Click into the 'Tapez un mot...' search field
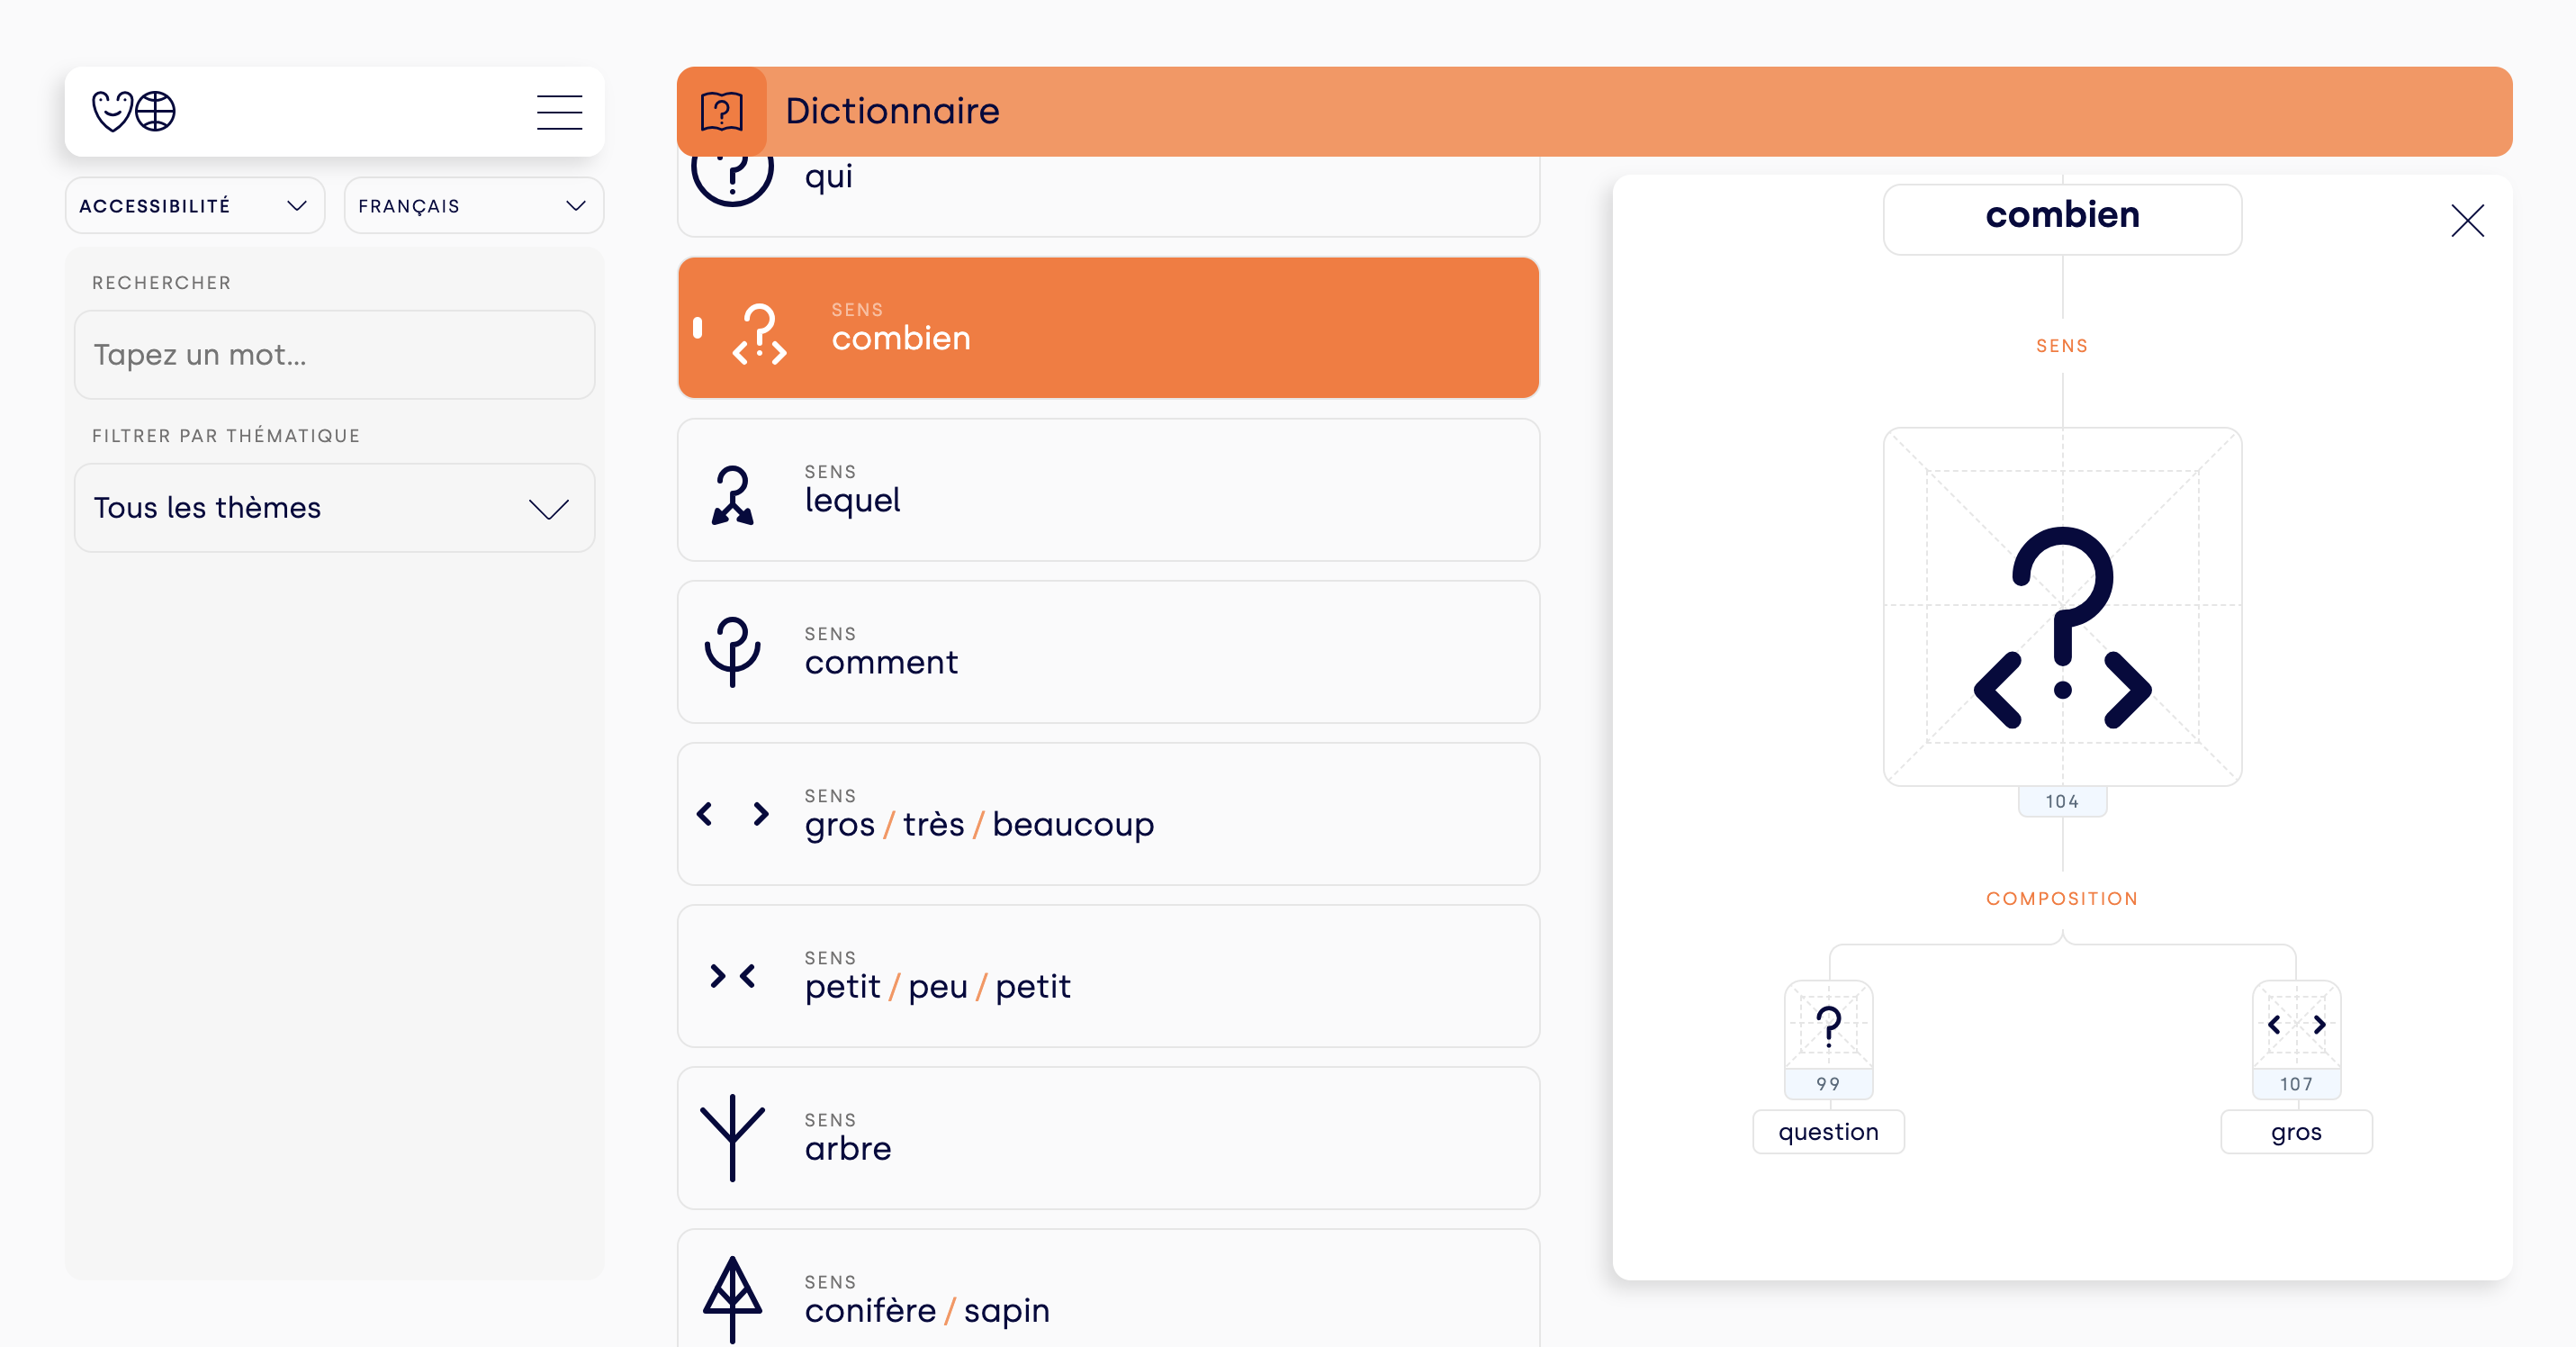 (x=334, y=355)
